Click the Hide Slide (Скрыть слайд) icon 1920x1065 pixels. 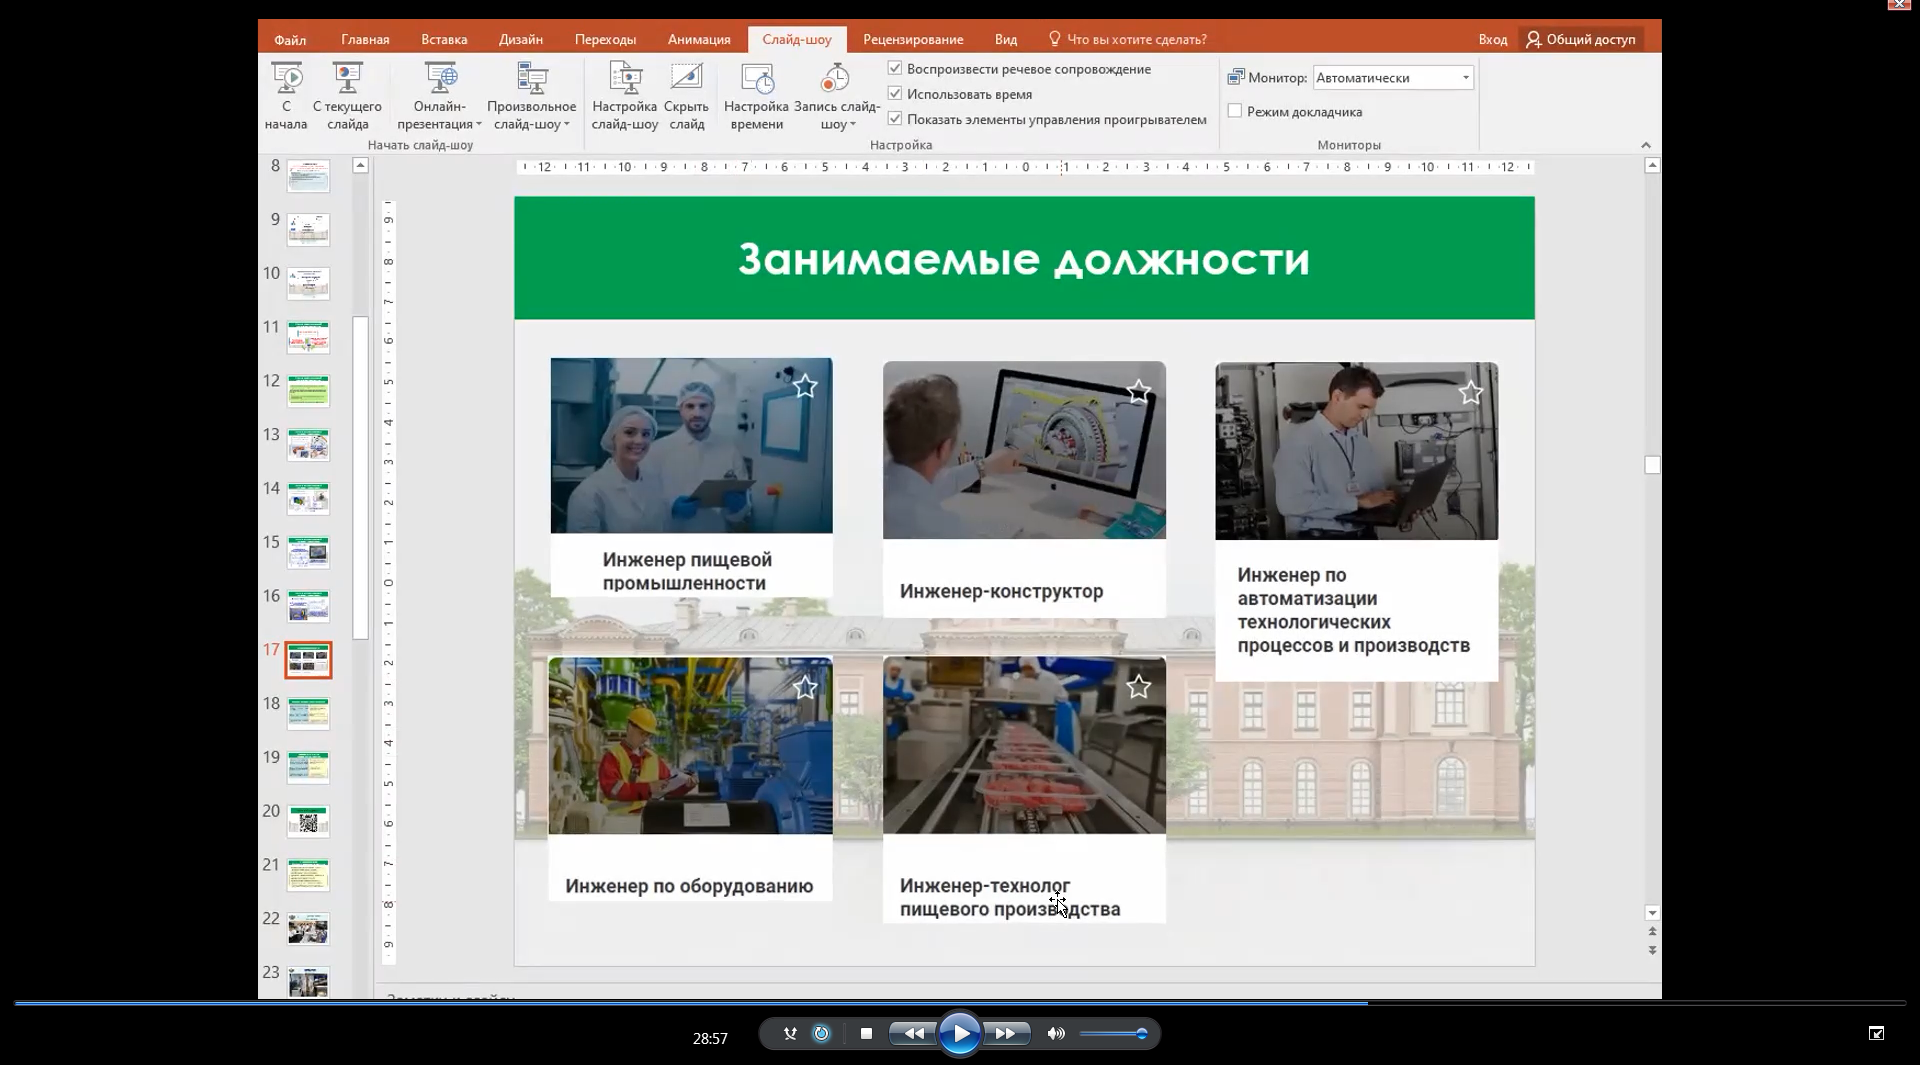[686, 78]
